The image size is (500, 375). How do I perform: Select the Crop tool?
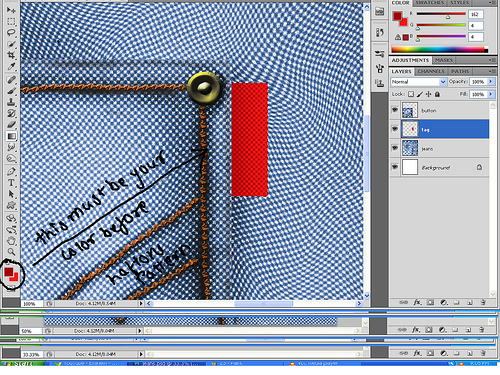click(11, 55)
